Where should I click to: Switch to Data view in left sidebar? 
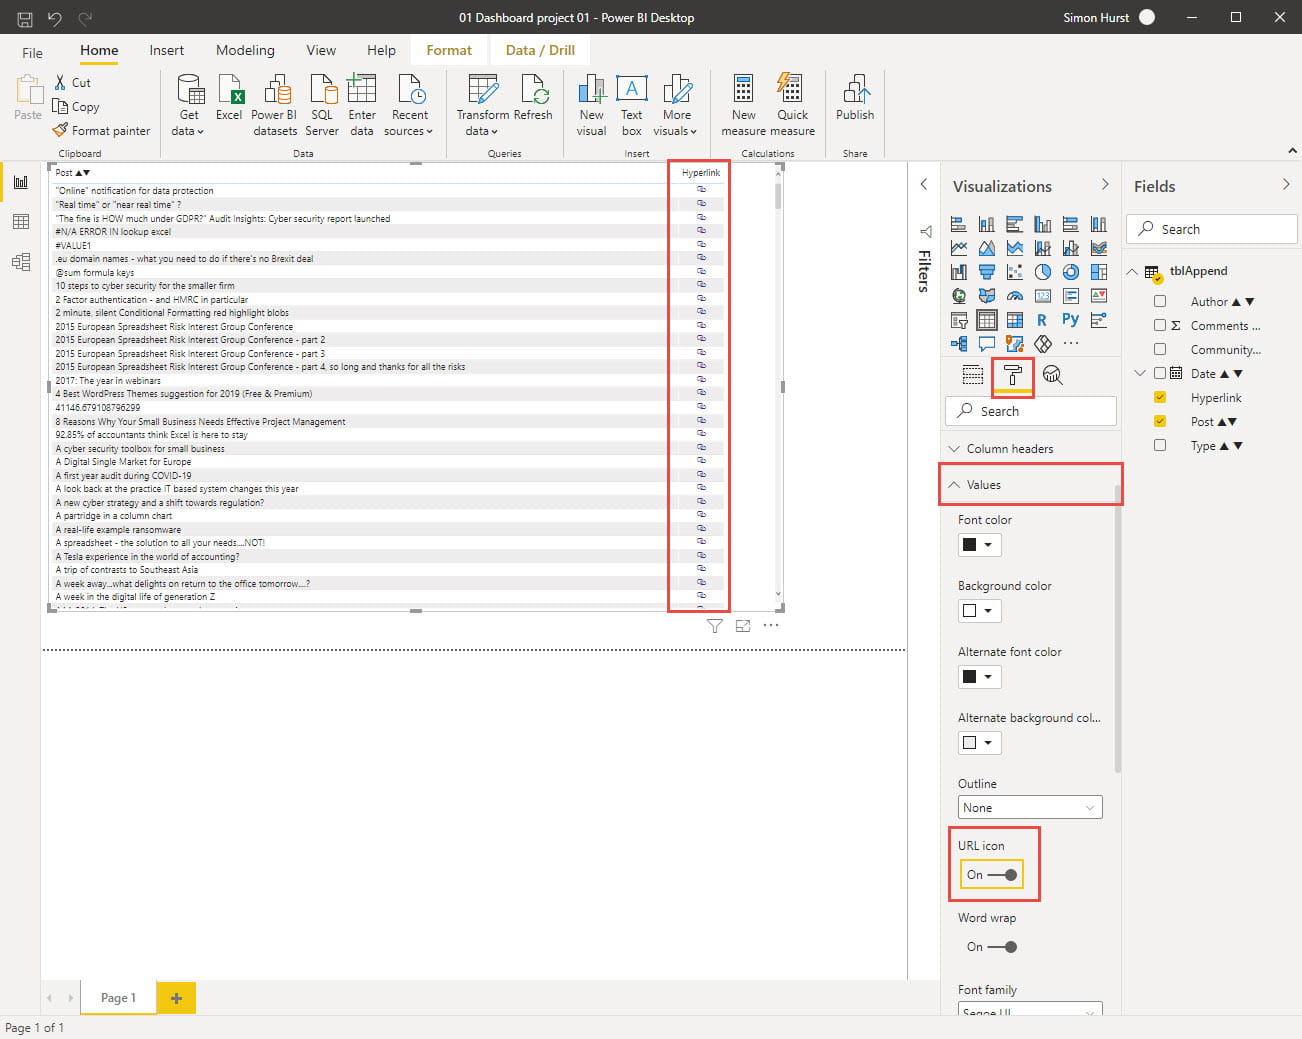[x=21, y=222]
